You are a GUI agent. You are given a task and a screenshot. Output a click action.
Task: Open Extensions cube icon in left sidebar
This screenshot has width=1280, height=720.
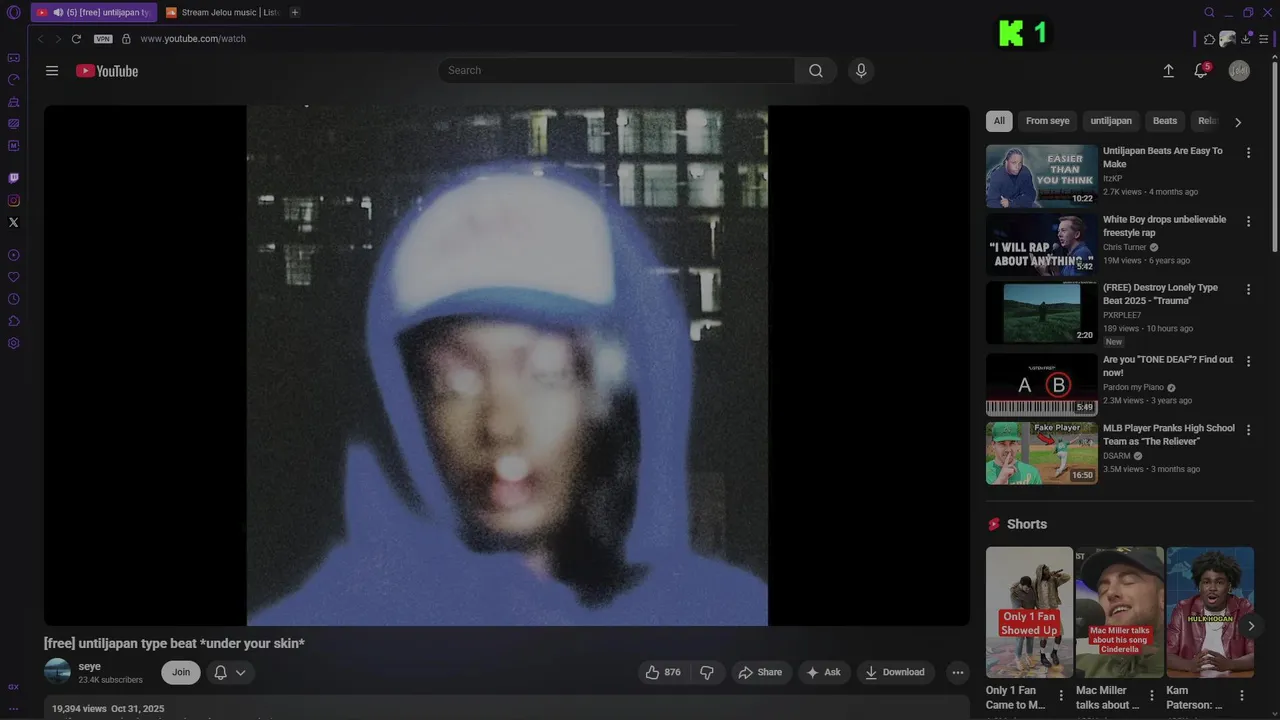[13, 321]
